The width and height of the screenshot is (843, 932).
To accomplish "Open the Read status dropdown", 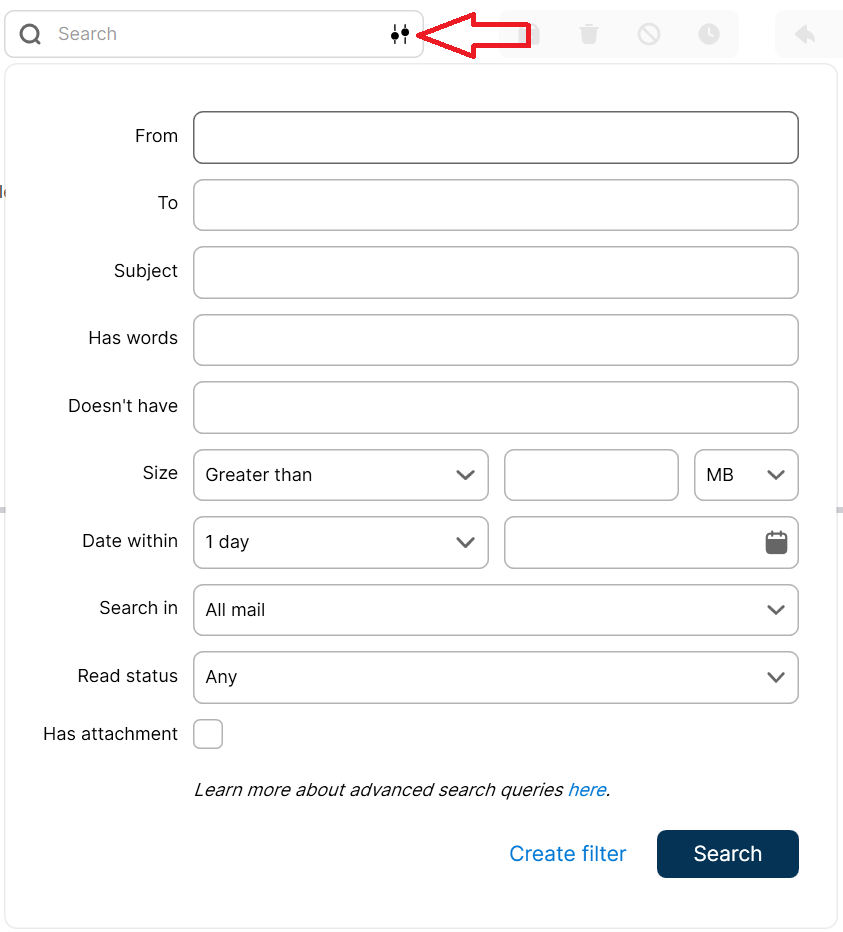I will coord(495,677).
